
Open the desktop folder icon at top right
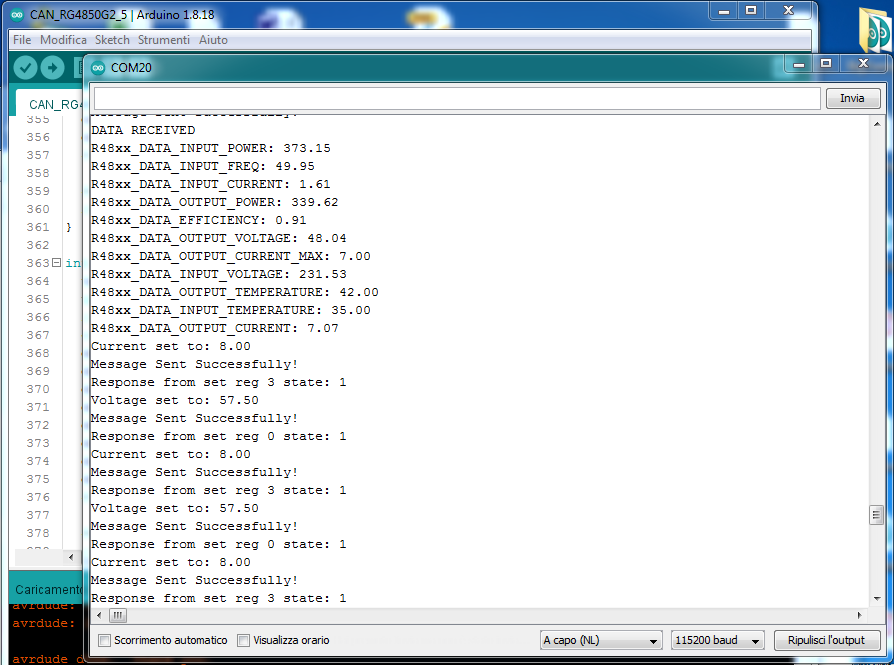pyautogui.click(x=876, y=36)
